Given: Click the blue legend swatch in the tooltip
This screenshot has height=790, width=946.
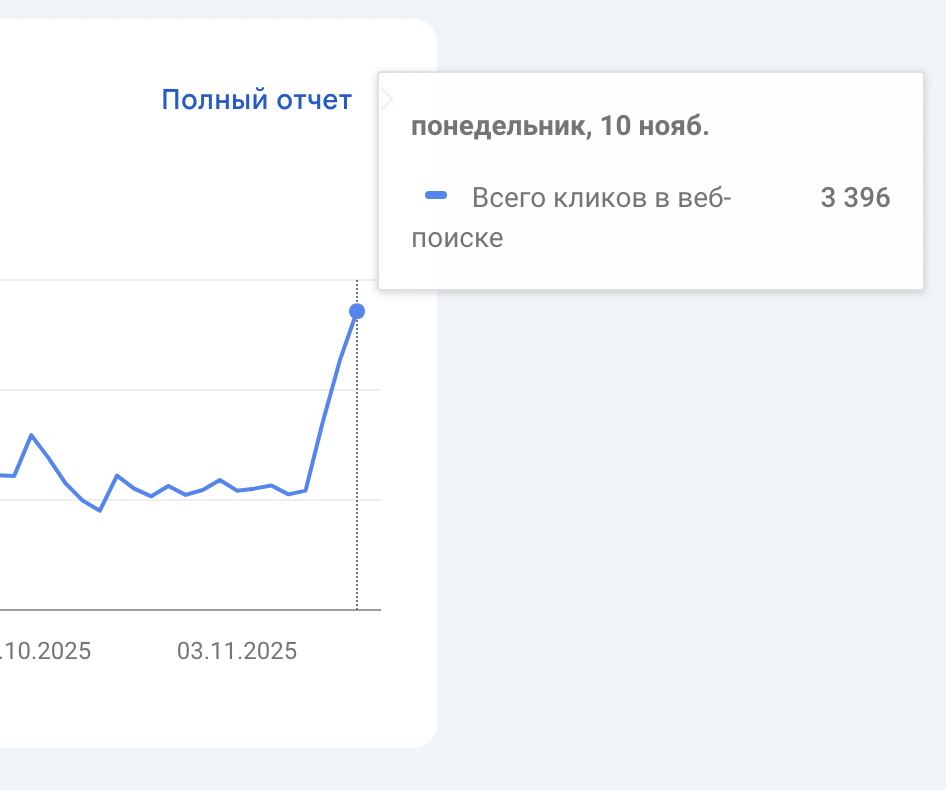Looking at the screenshot, I should [x=436, y=196].
